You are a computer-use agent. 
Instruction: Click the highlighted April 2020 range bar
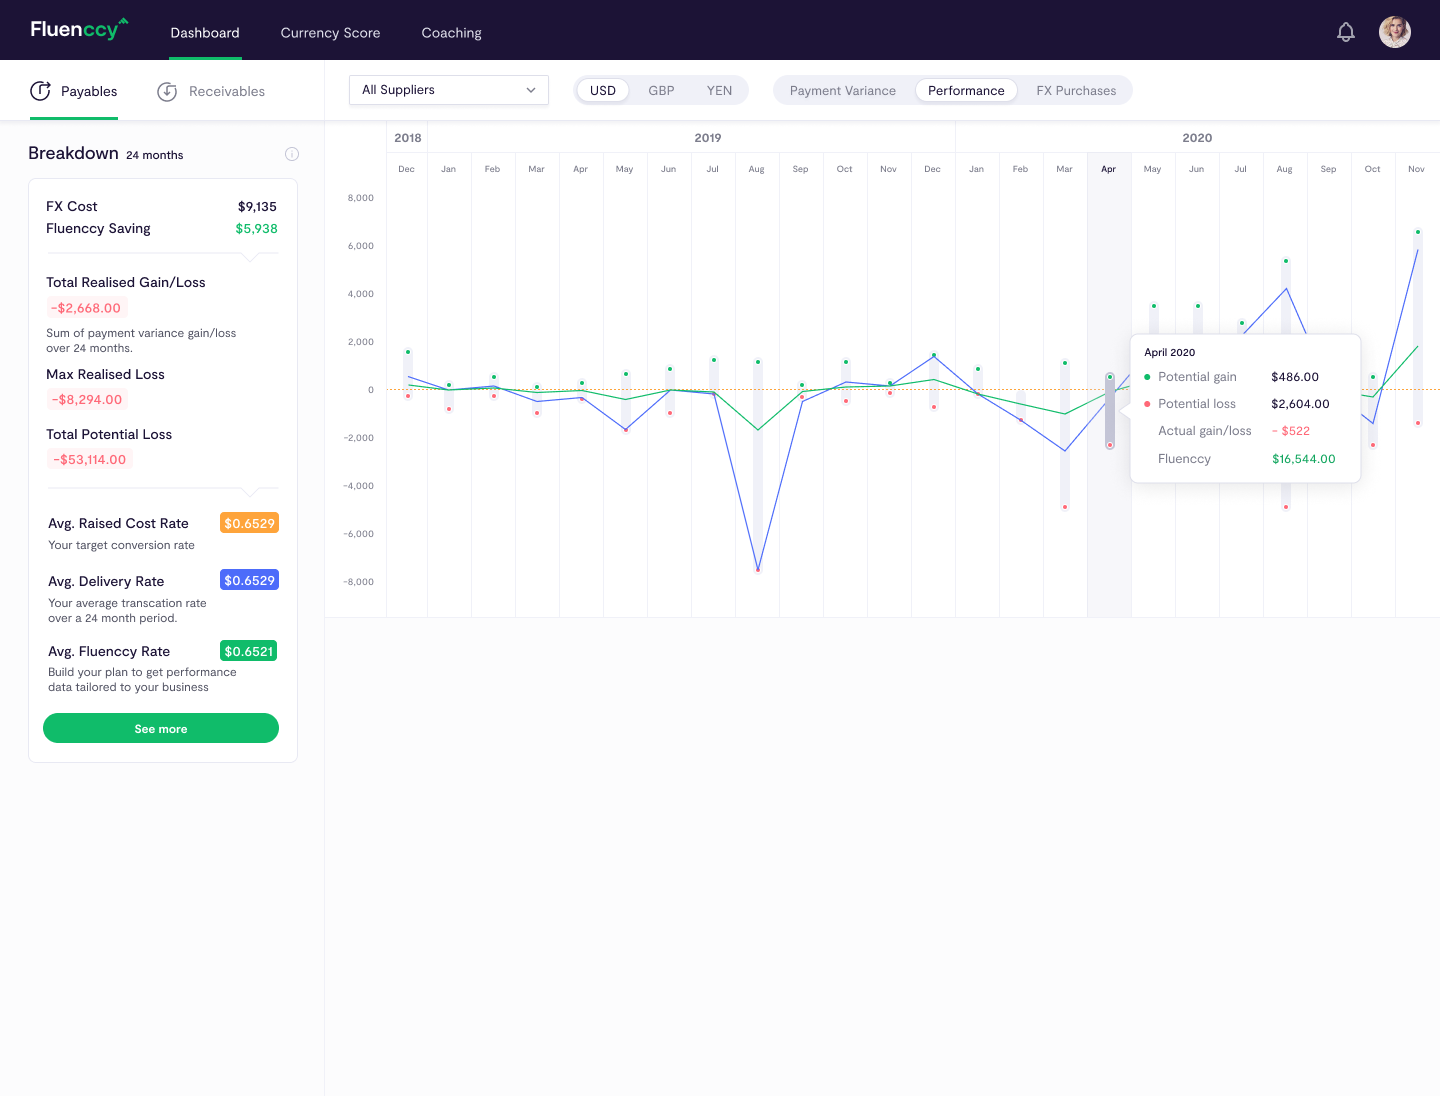(x=1110, y=411)
